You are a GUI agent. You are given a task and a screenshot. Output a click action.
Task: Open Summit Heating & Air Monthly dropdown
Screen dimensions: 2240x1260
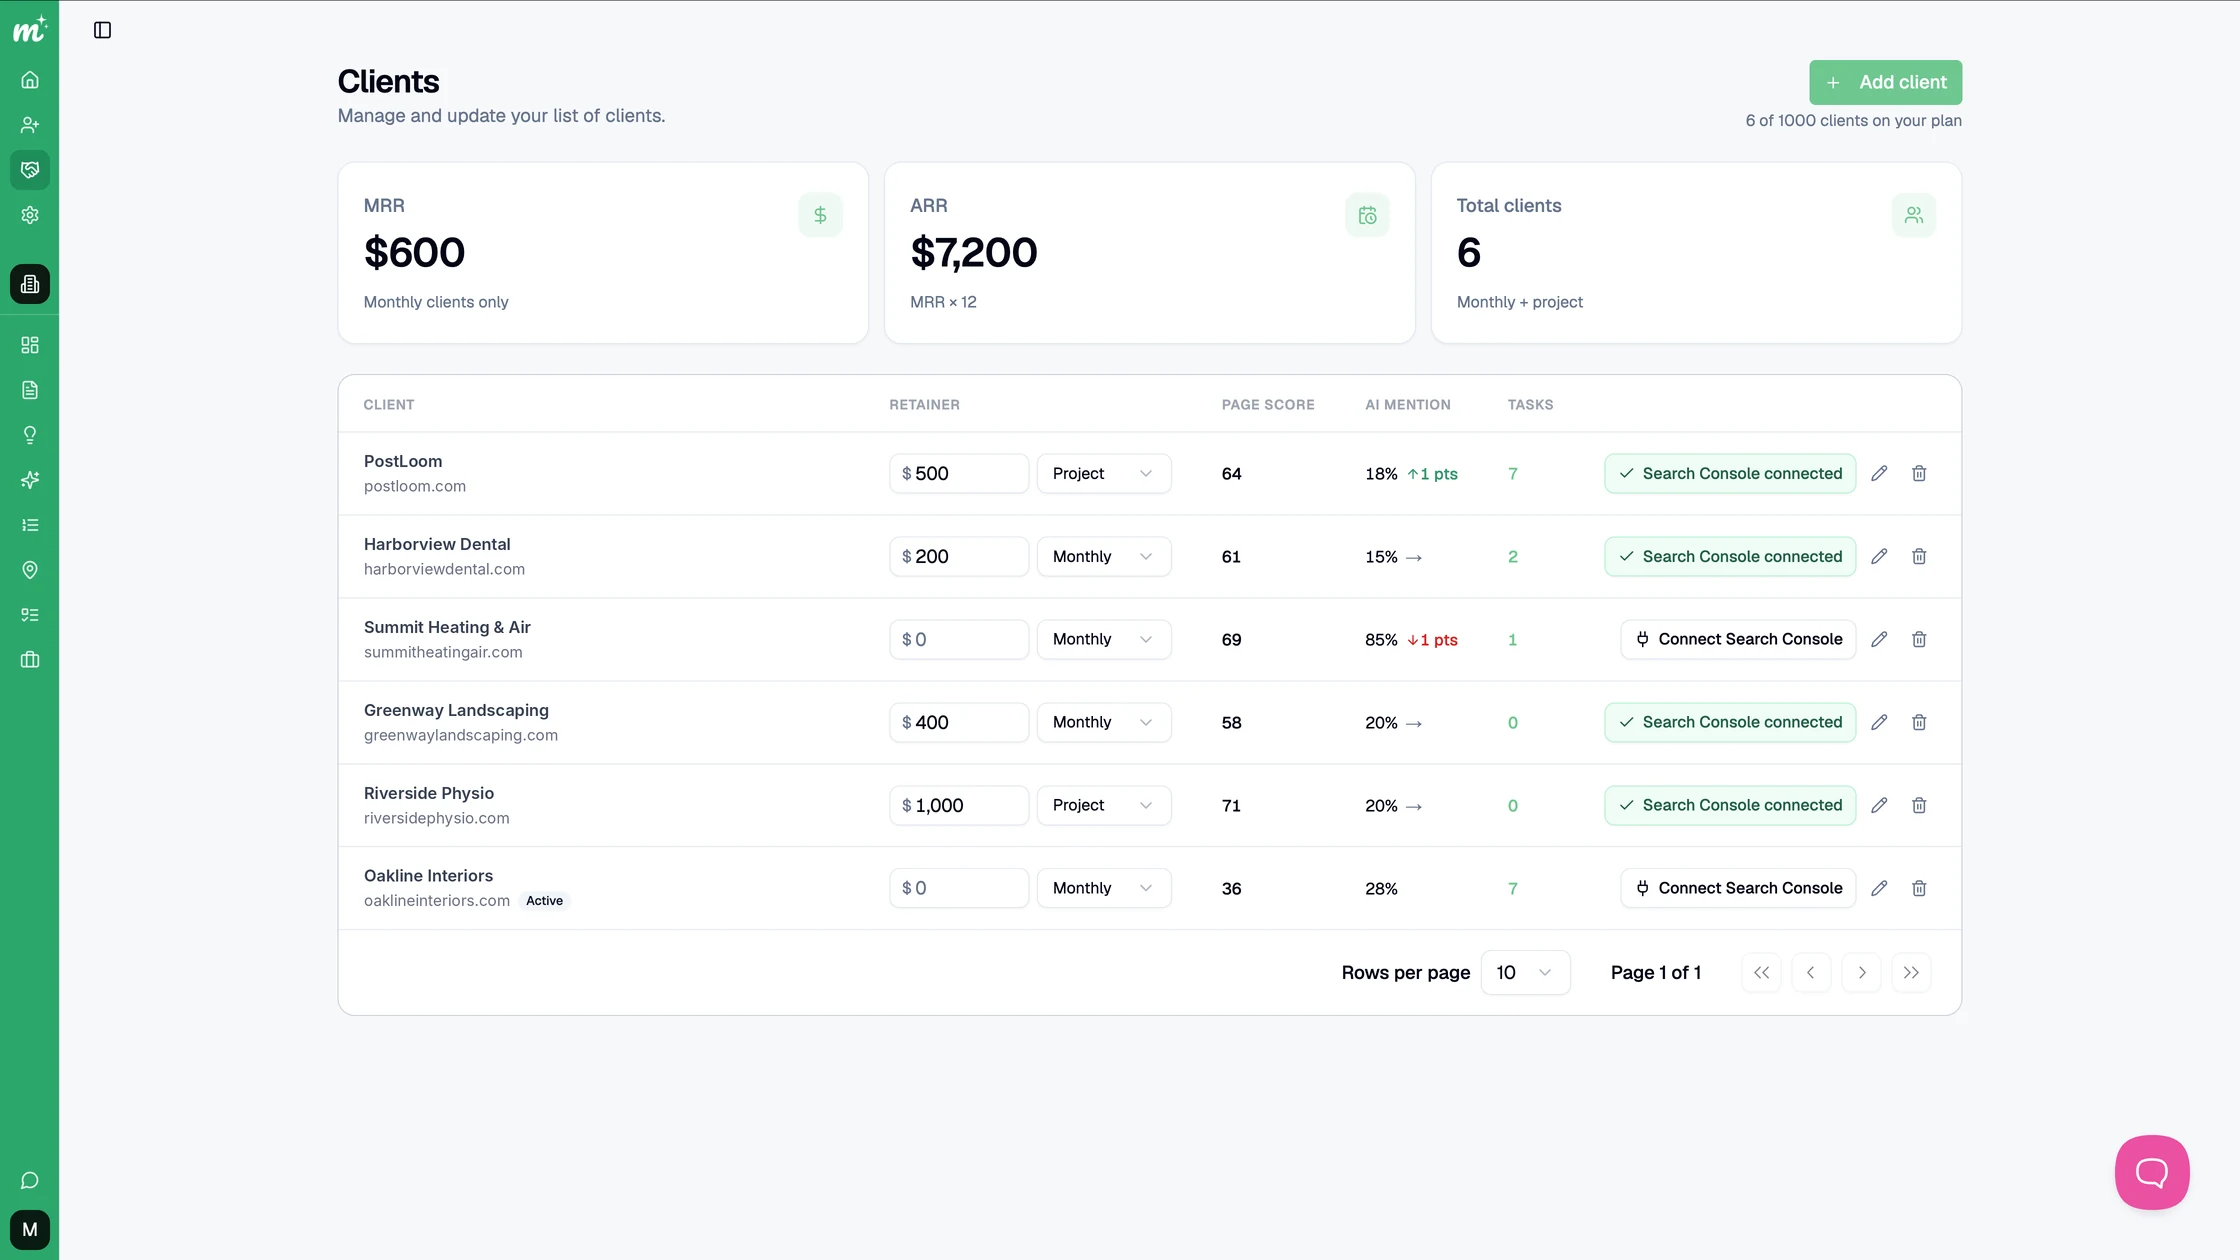1104,640
